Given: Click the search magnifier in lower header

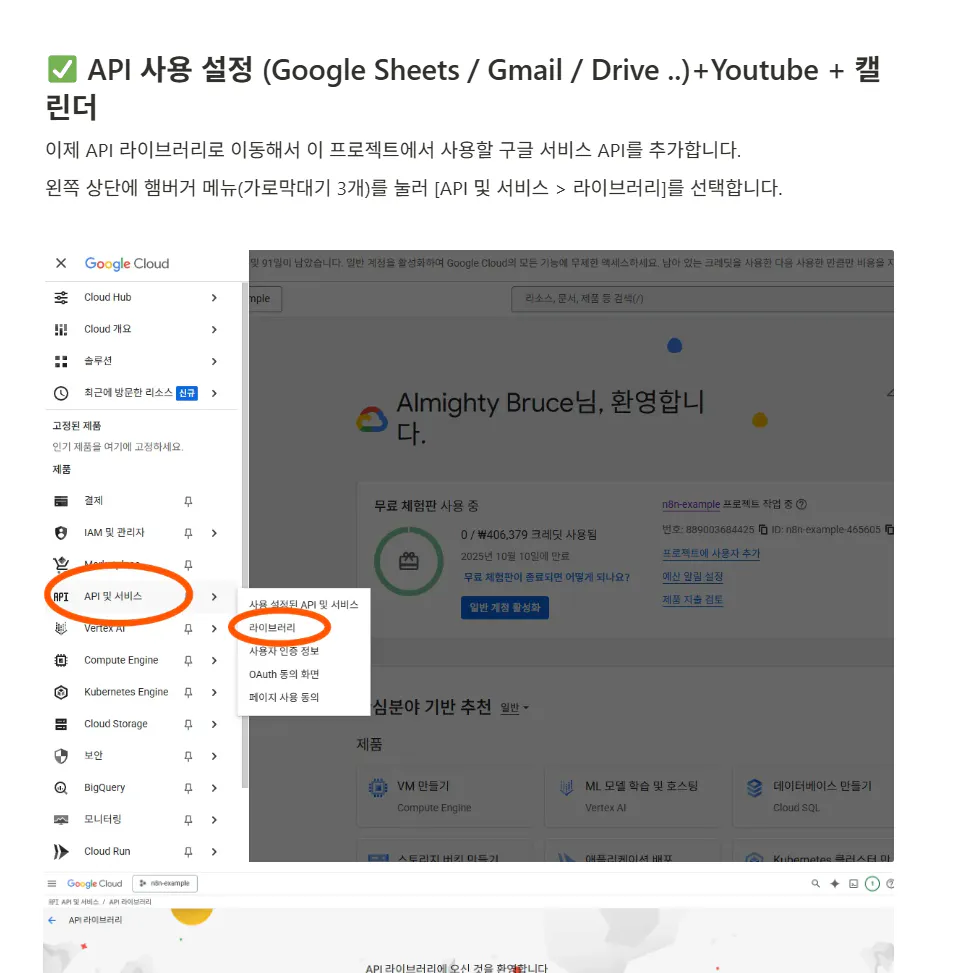Looking at the screenshot, I should click(x=815, y=884).
